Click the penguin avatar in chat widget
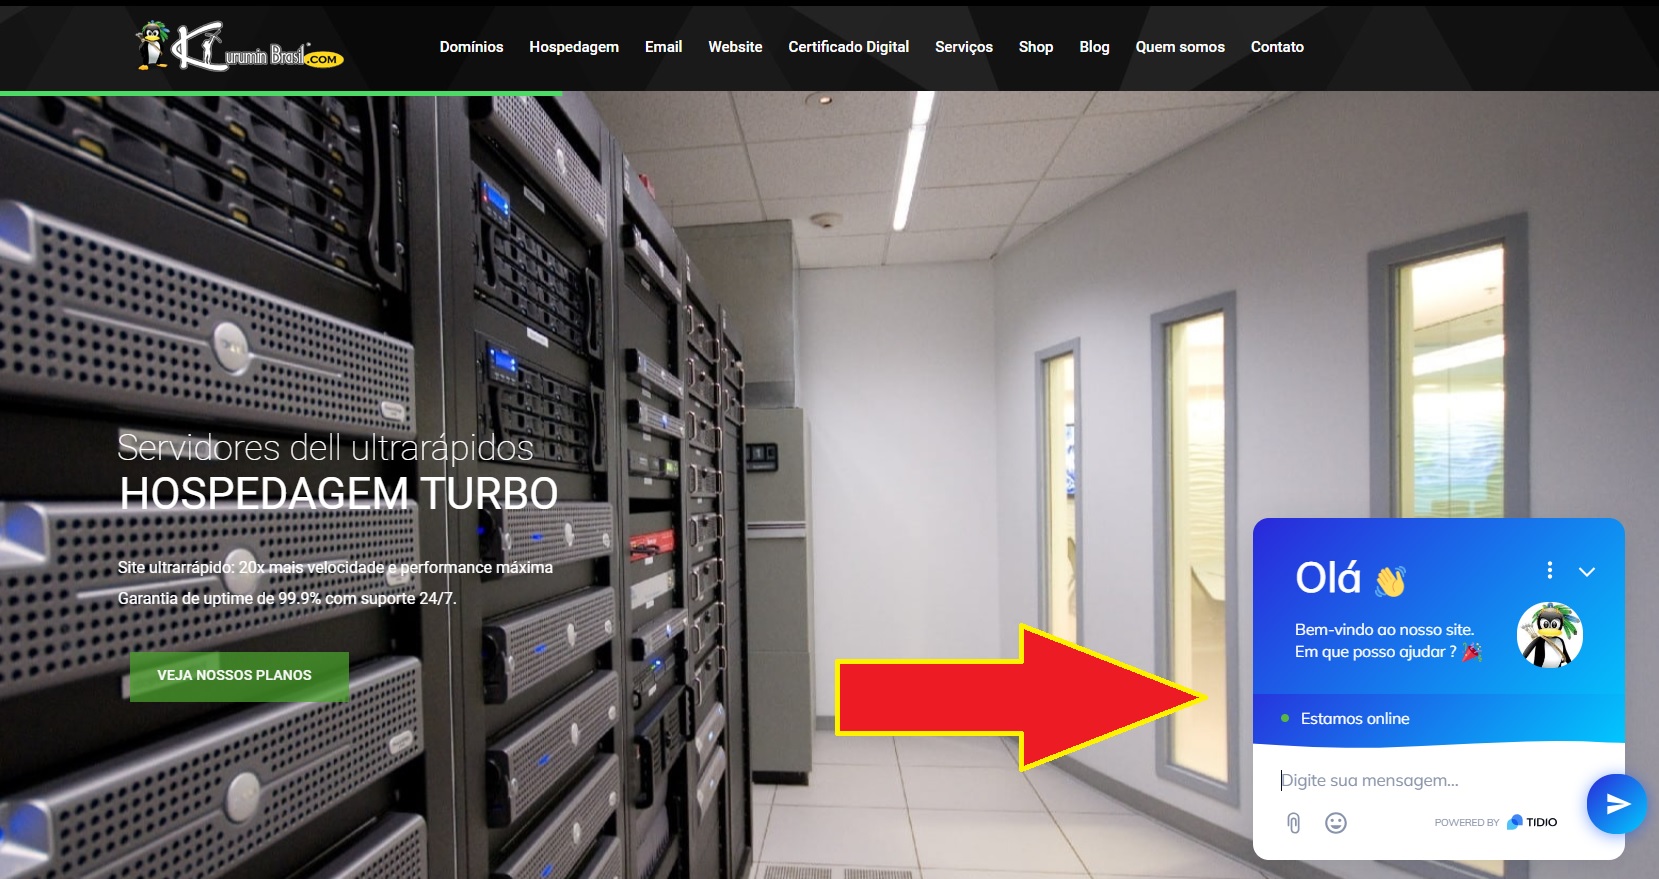Image resolution: width=1659 pixels, height=879 pixels. click(1549, 635)
